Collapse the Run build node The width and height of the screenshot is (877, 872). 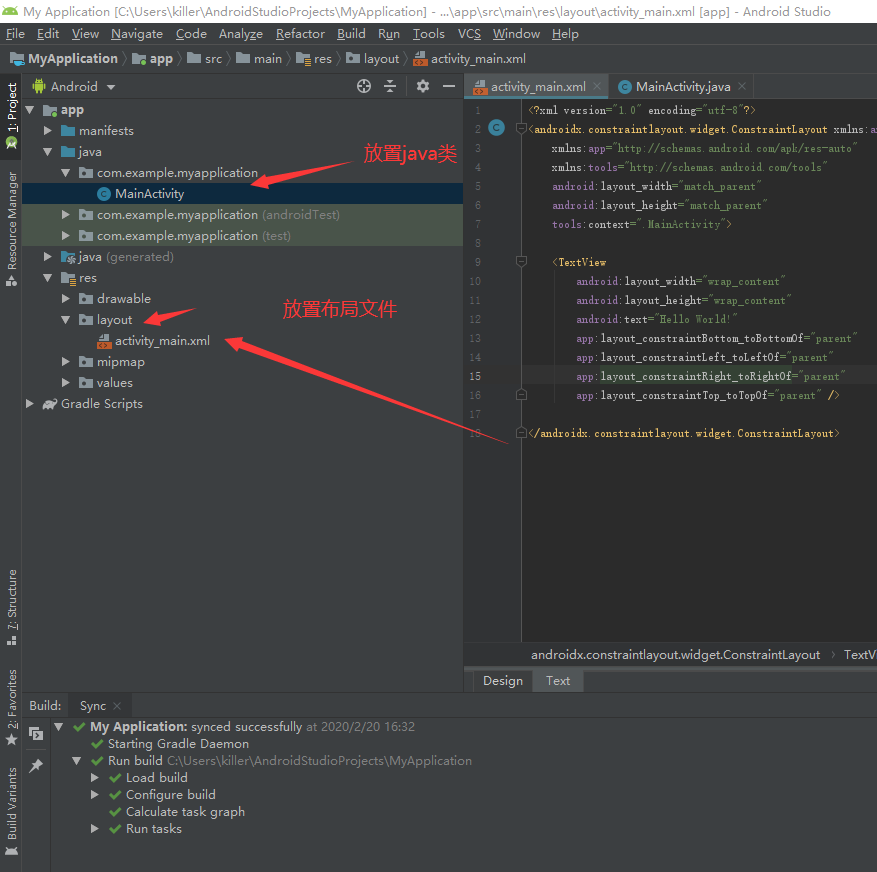(77, 761)
